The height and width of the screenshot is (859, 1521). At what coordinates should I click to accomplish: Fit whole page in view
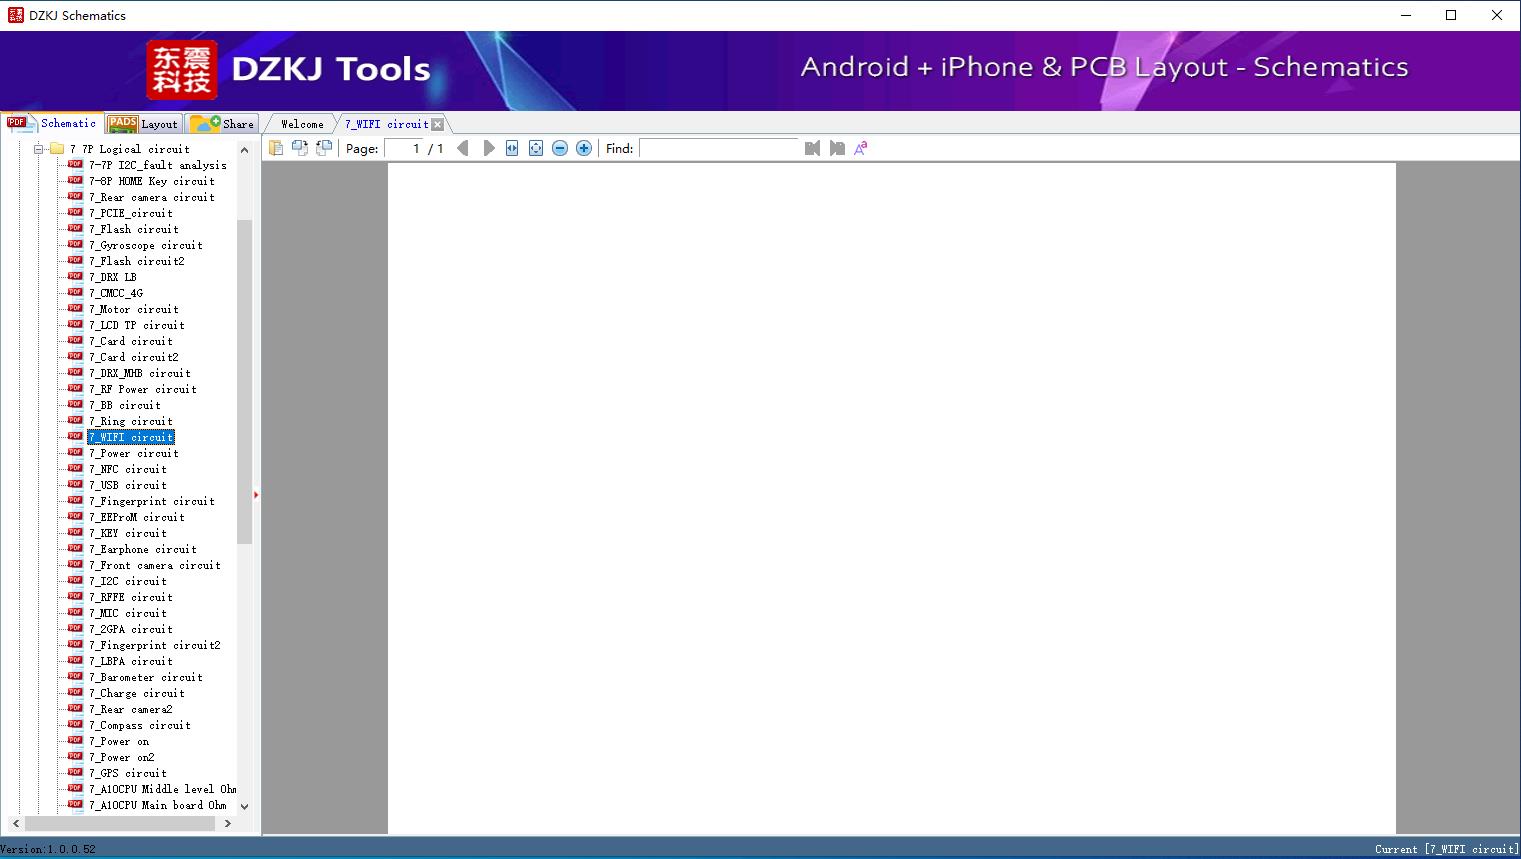536,148
